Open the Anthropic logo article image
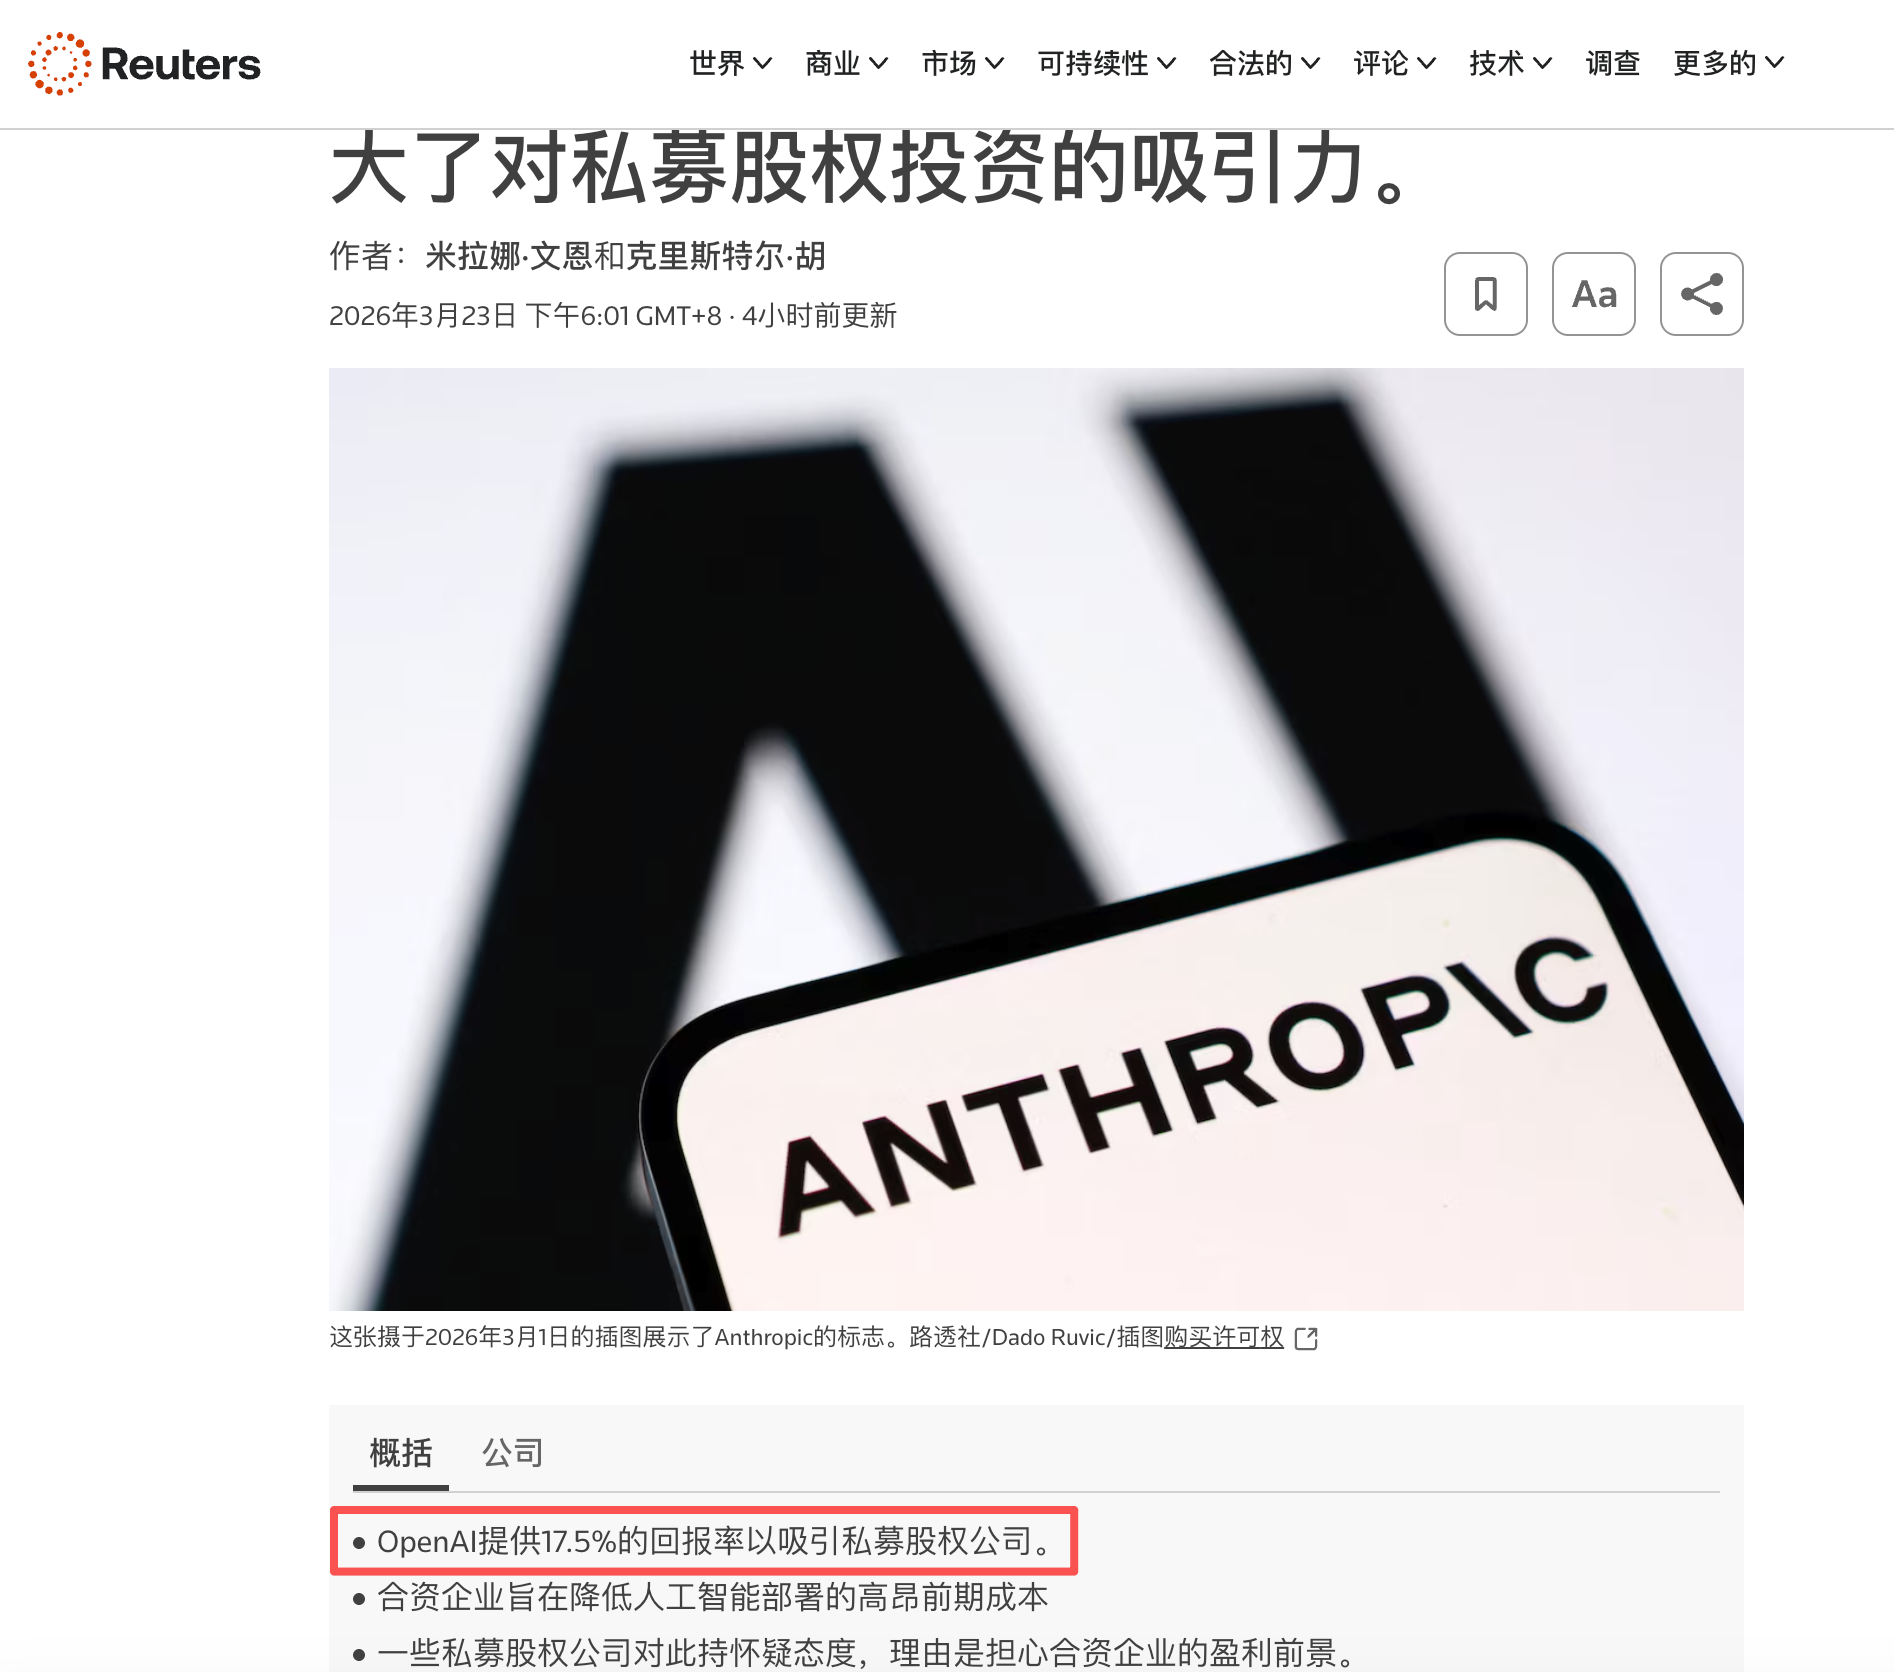1894x1672 pixels. pyautogui.click(x=1036, y=839)
